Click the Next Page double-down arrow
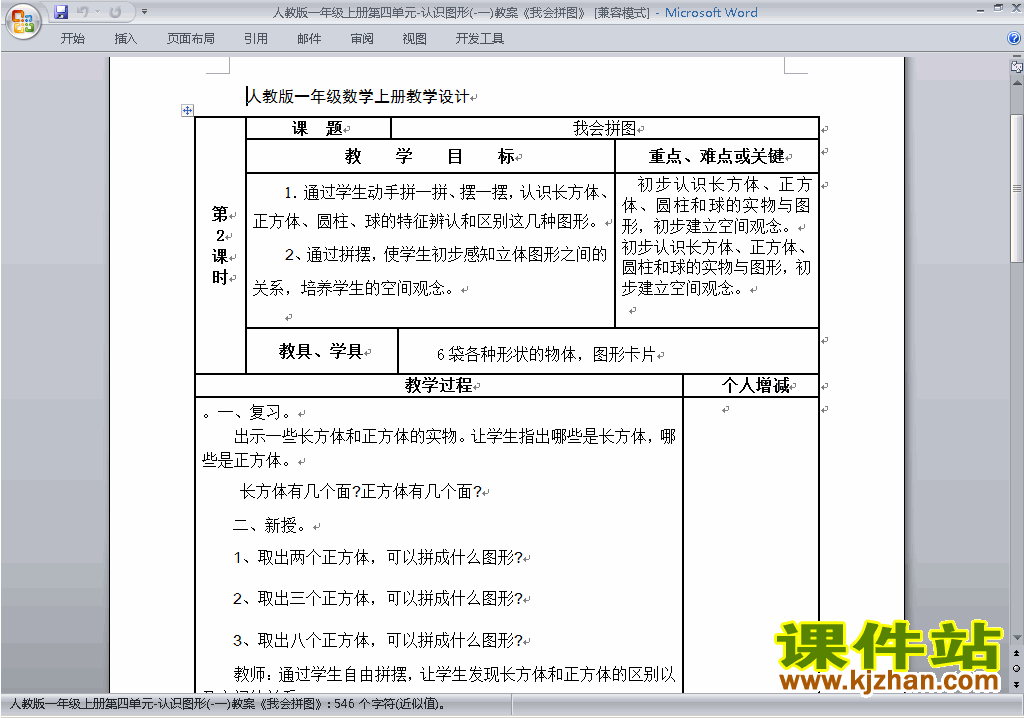Screen dimensions: 1024x718 point(1017,684)
